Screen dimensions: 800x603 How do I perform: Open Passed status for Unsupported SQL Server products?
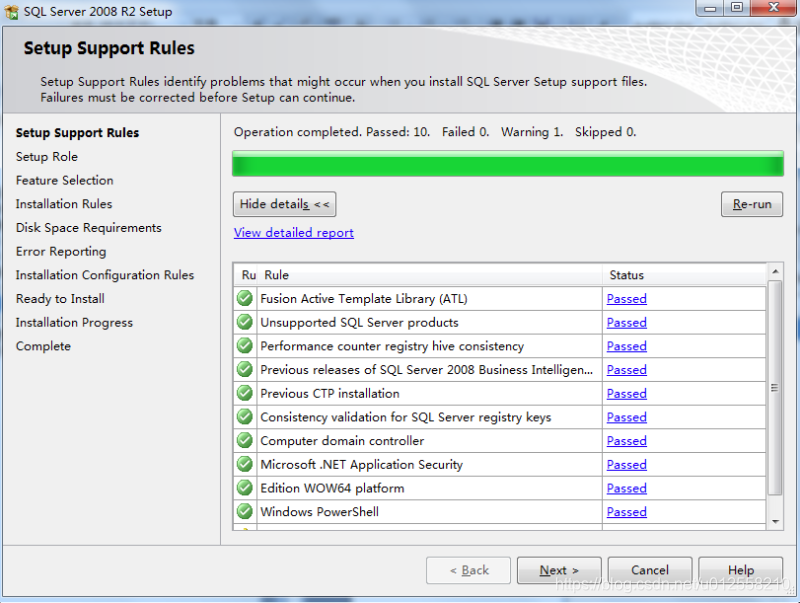(627, 322)
